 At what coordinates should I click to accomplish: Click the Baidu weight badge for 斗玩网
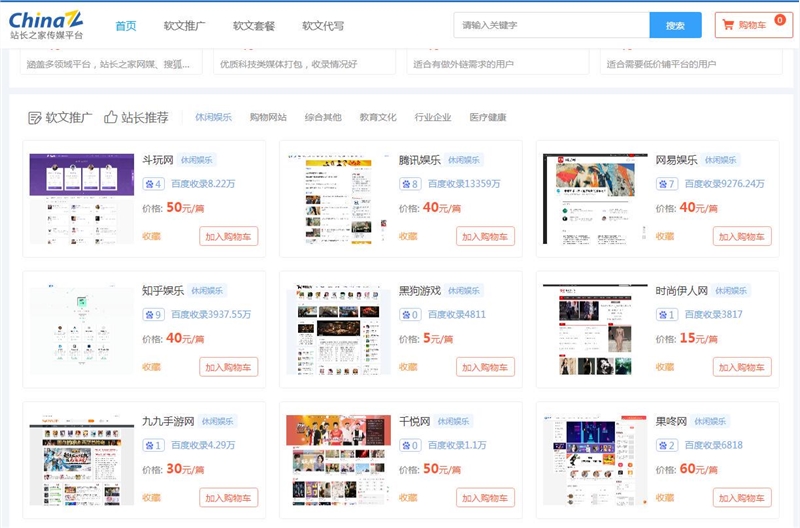click(153, 184)
